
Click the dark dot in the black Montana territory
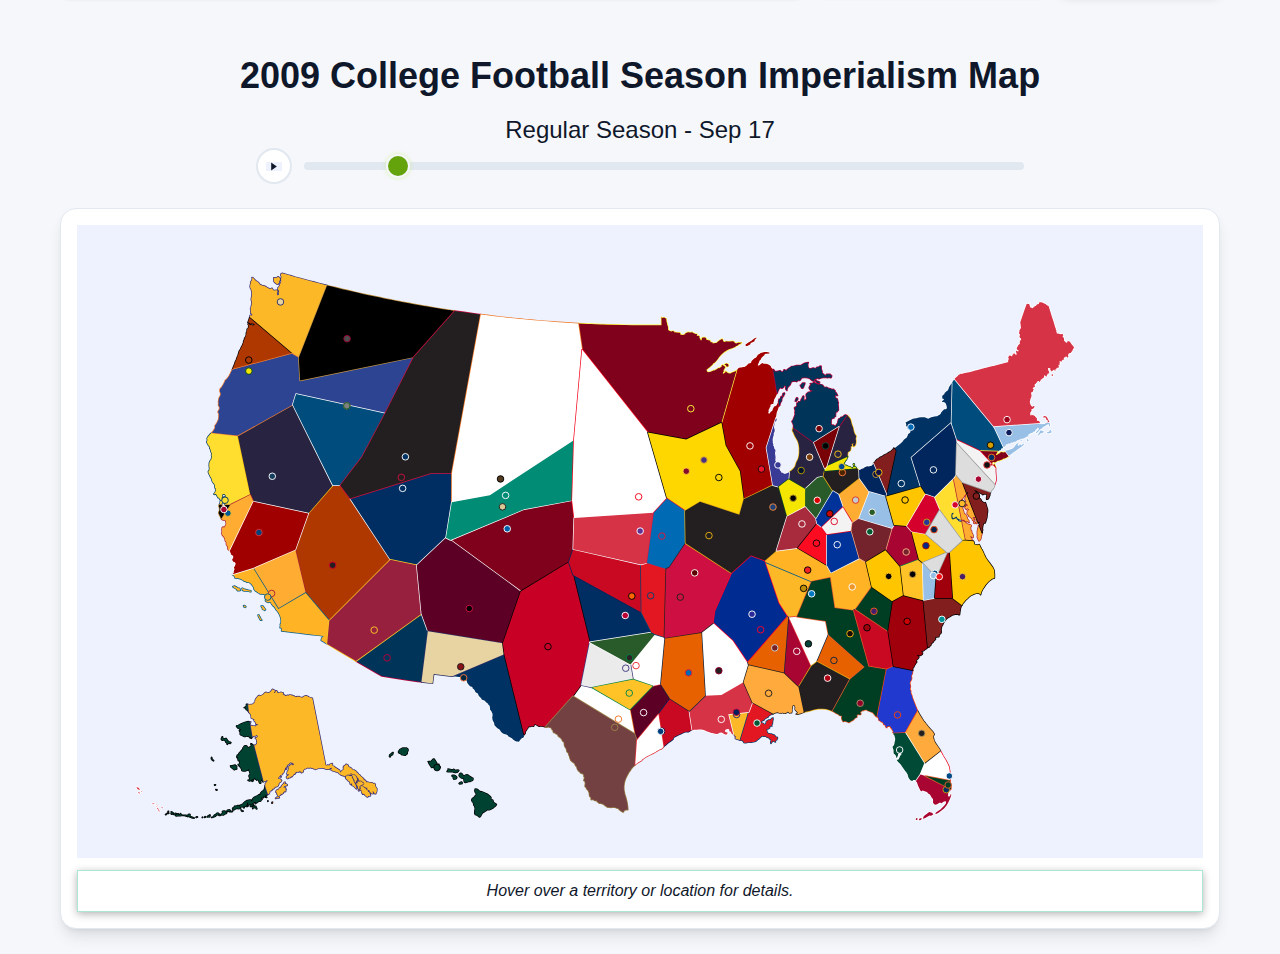[347, 339]
